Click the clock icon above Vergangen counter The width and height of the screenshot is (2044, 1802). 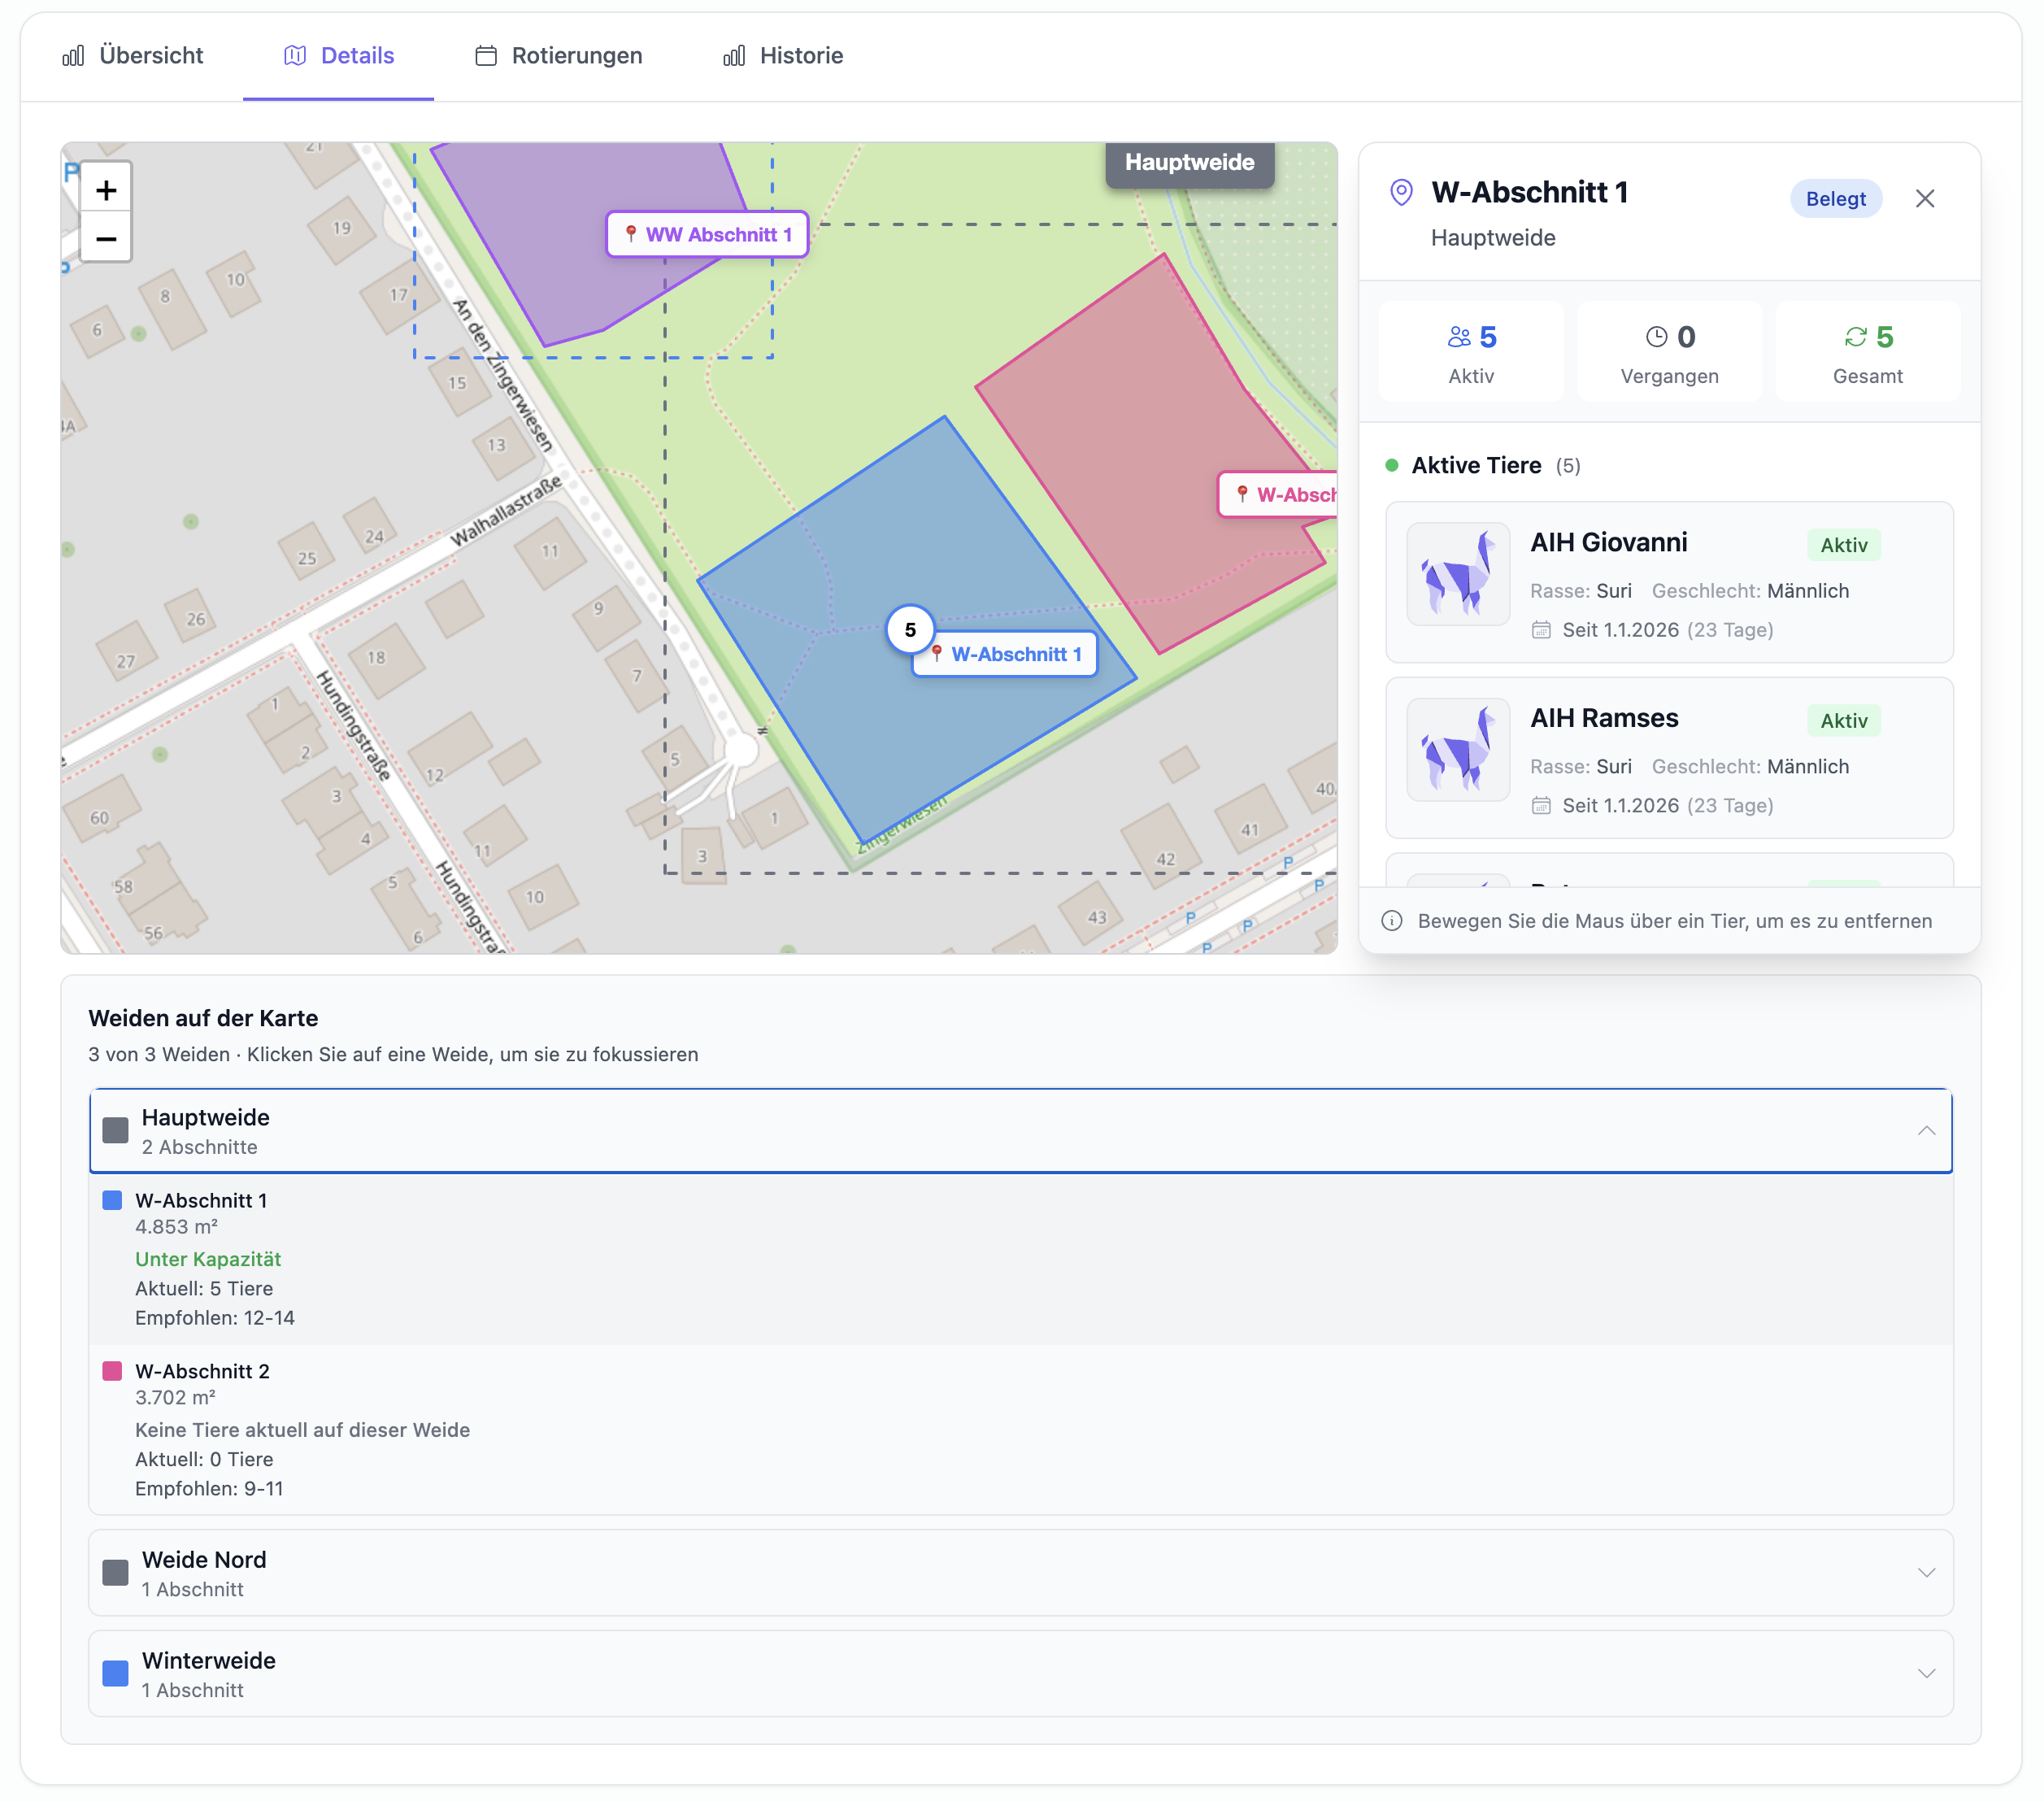point(1656,337)
